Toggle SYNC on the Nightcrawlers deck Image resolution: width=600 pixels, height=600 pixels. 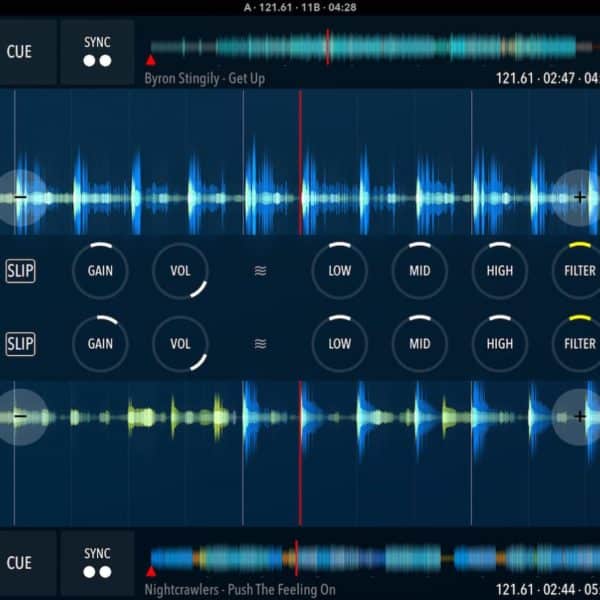tap(97, 562)
